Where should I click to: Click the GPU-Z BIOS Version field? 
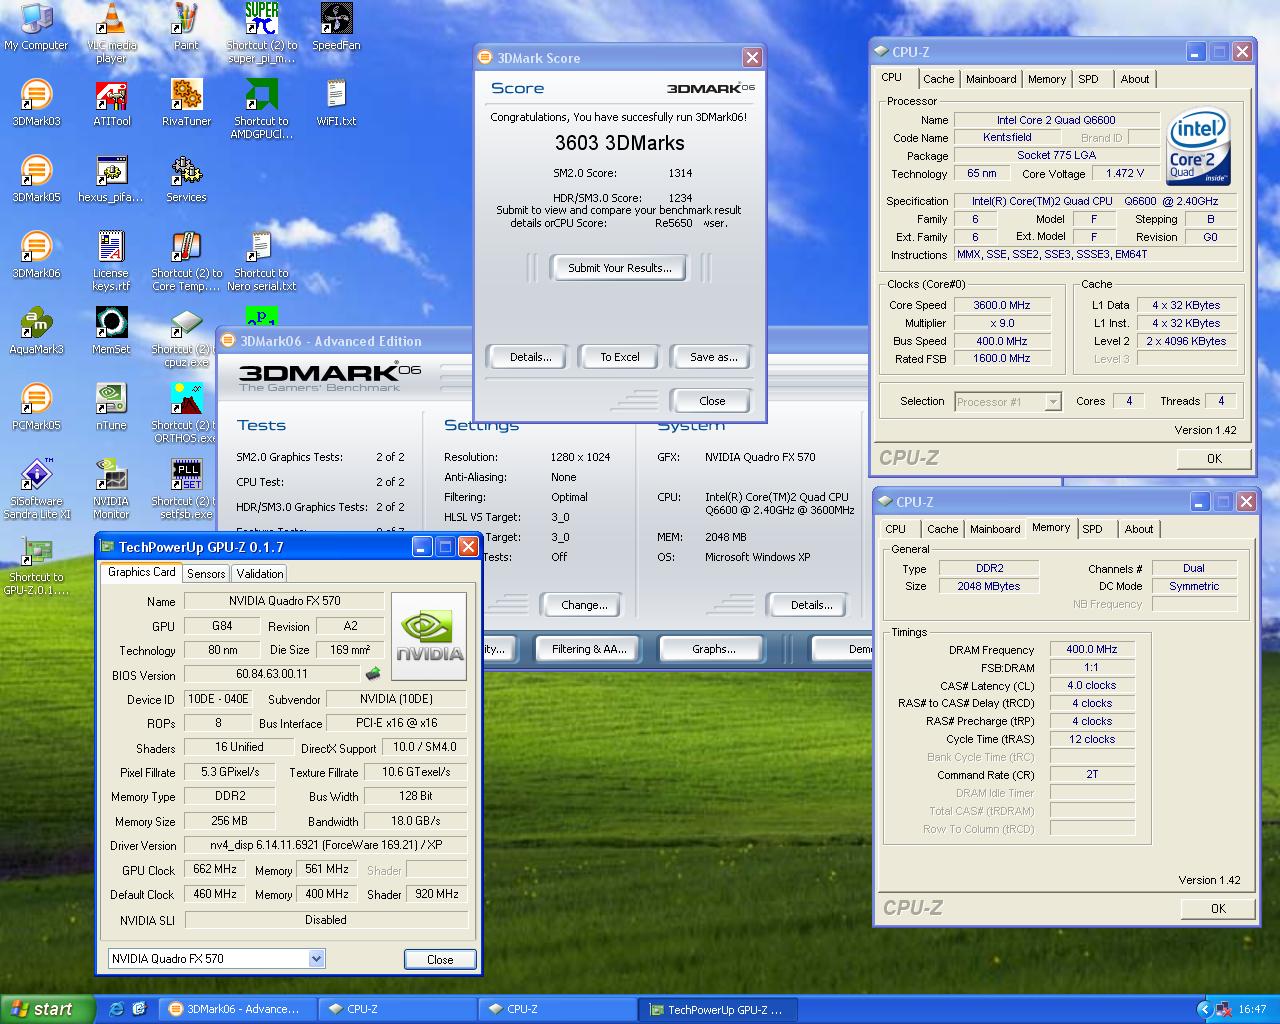coord(271,674)
